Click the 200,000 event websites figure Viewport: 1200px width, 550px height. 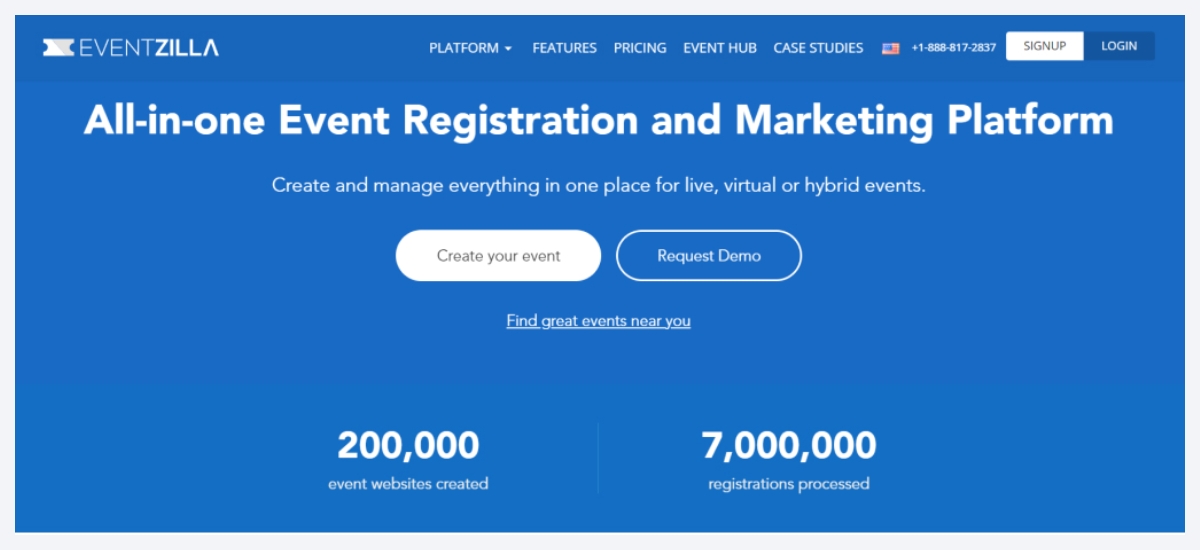408,445
